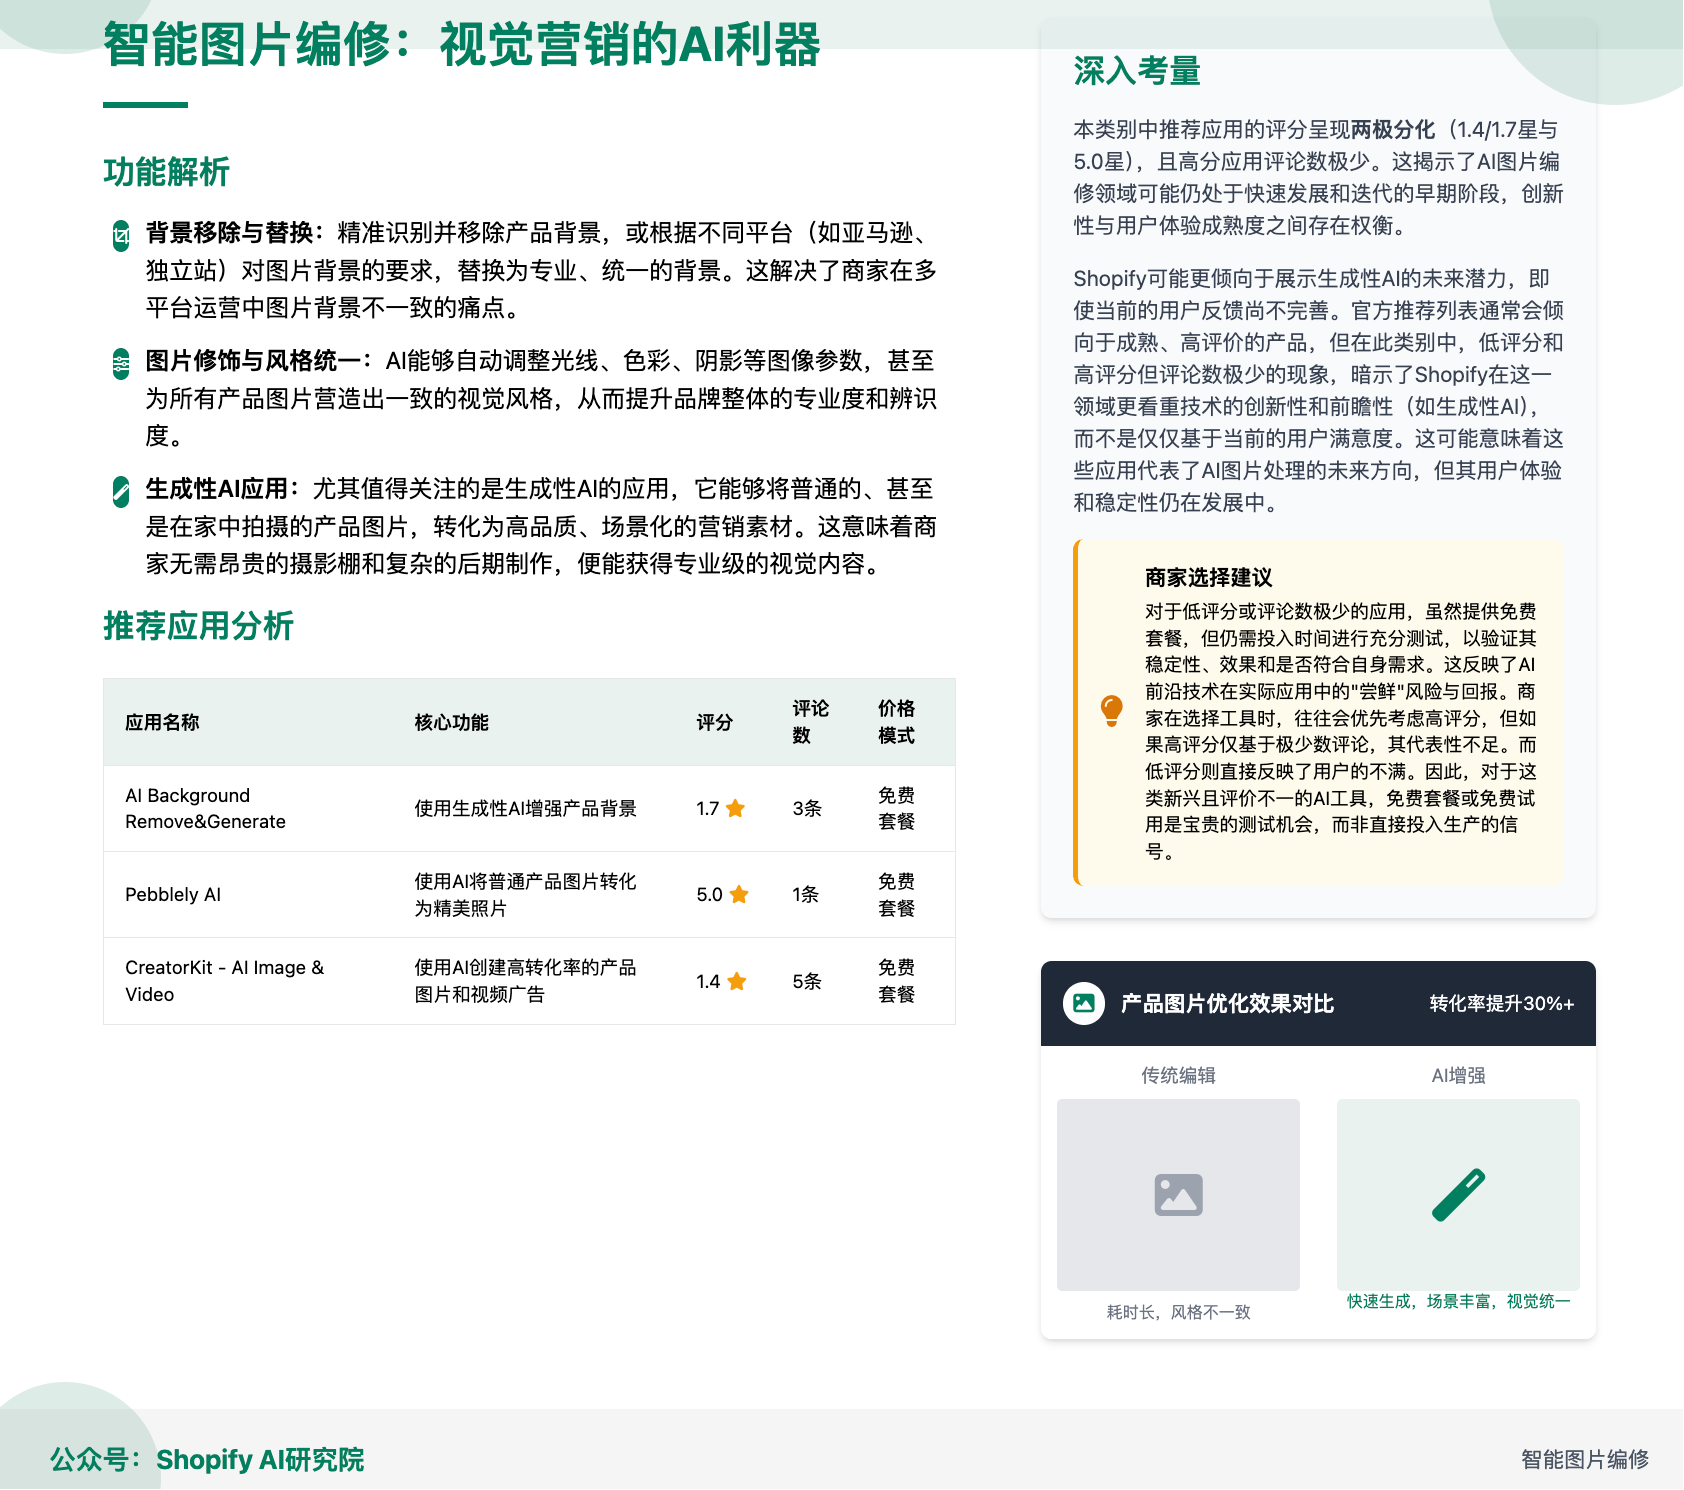Click the star beside rating 1.7

(735, 808)
